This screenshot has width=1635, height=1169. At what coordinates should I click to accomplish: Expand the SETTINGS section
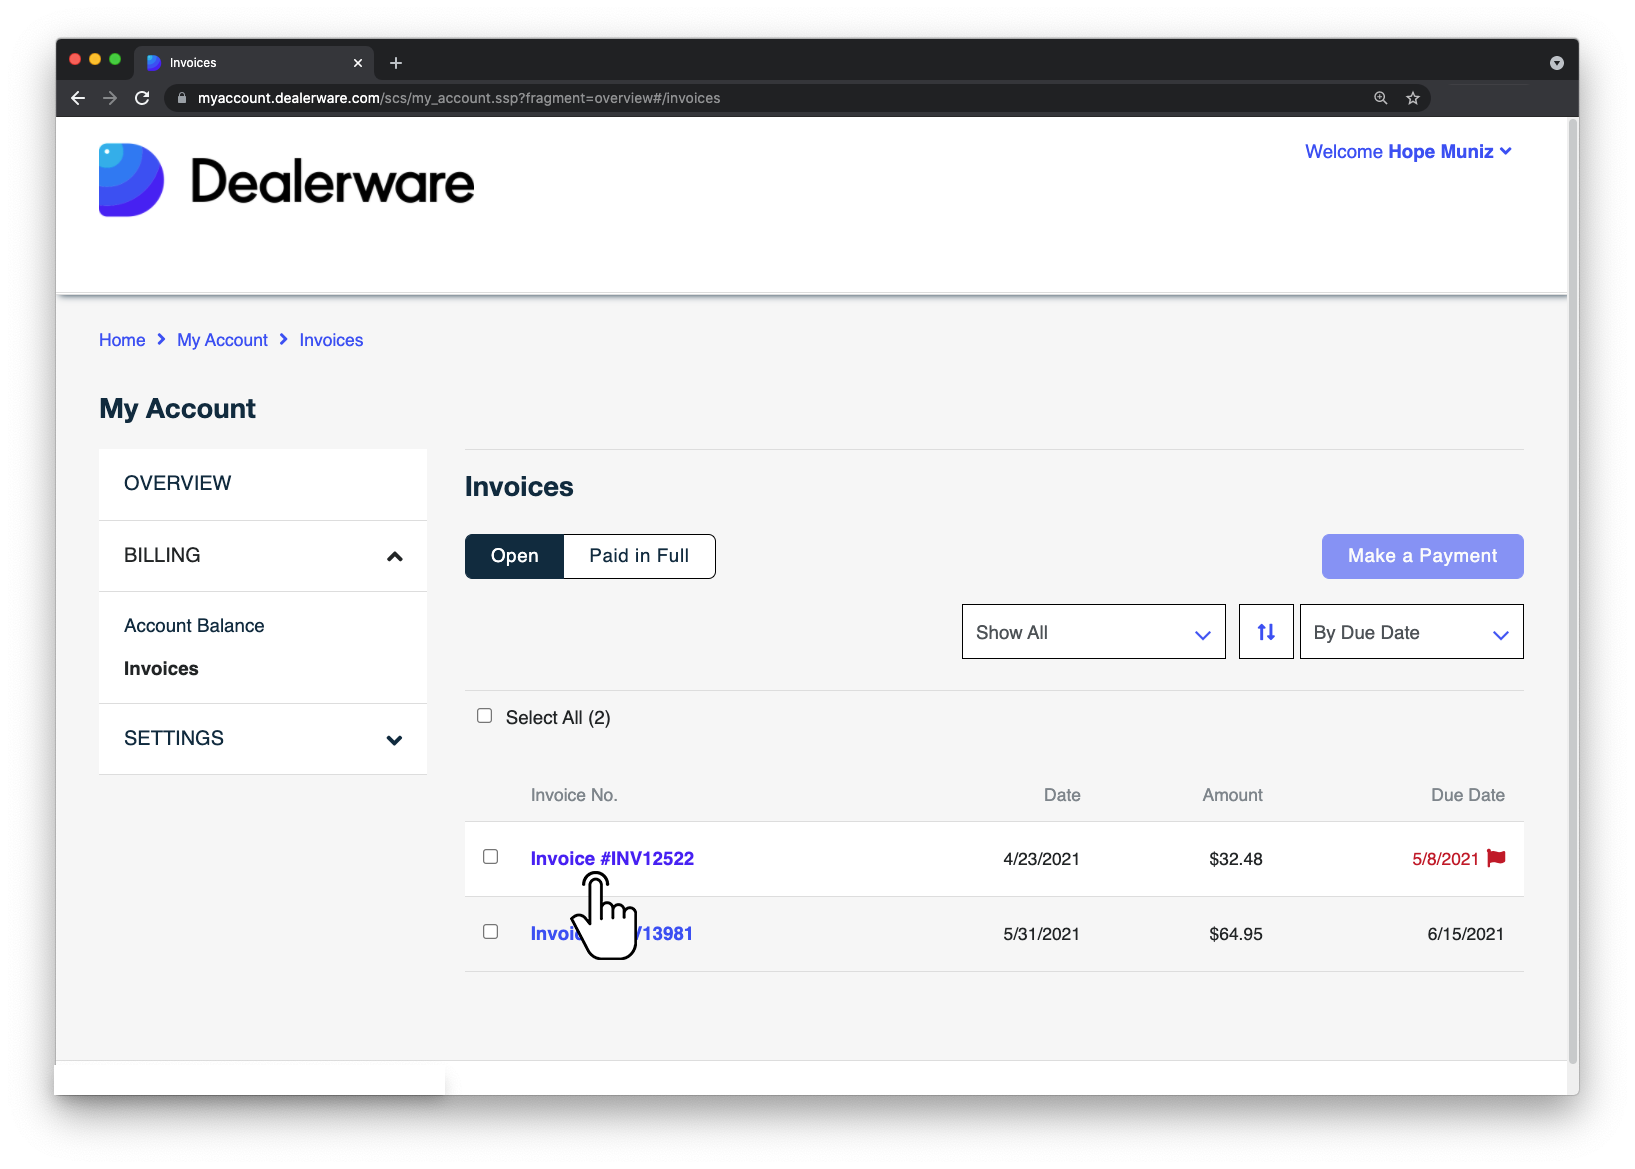click(262, 738)
